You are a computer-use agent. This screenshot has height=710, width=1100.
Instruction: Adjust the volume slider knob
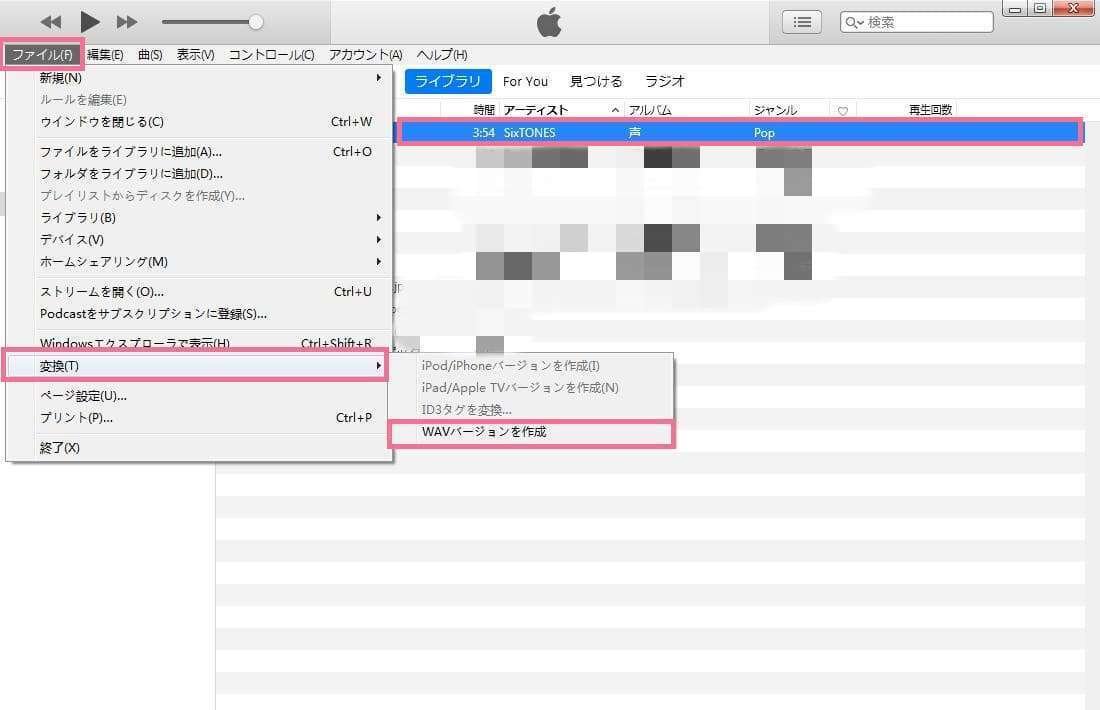256,22
